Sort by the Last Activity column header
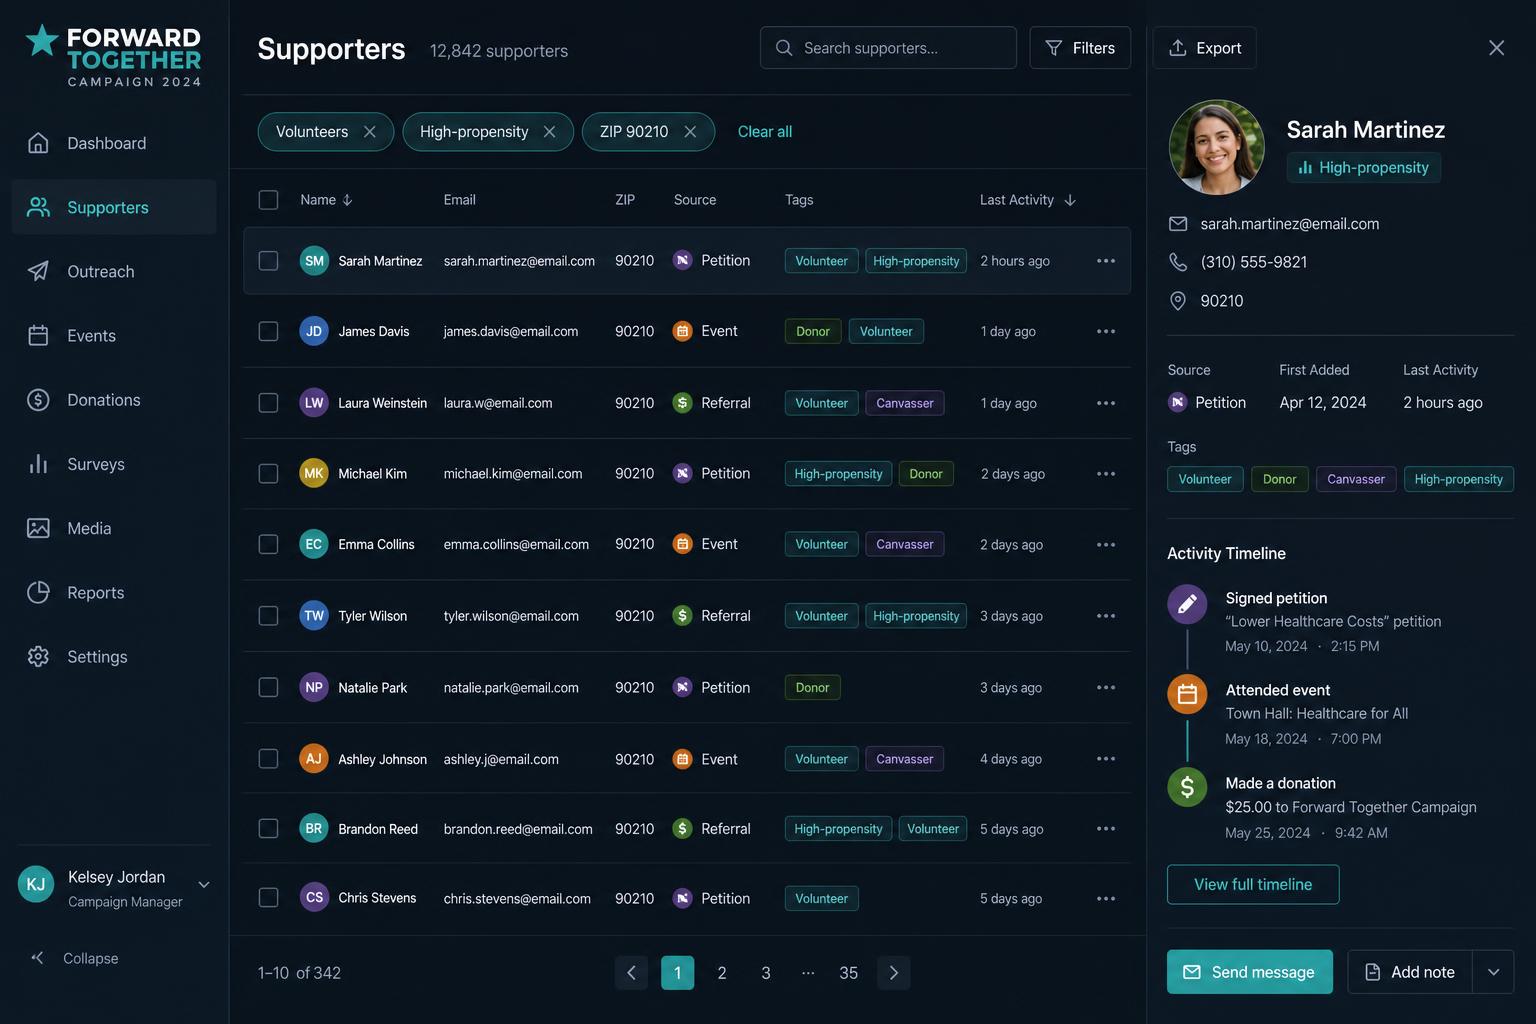Image resolution: width=1536 pixels, height=1024 pixels. click(1028, 200)
